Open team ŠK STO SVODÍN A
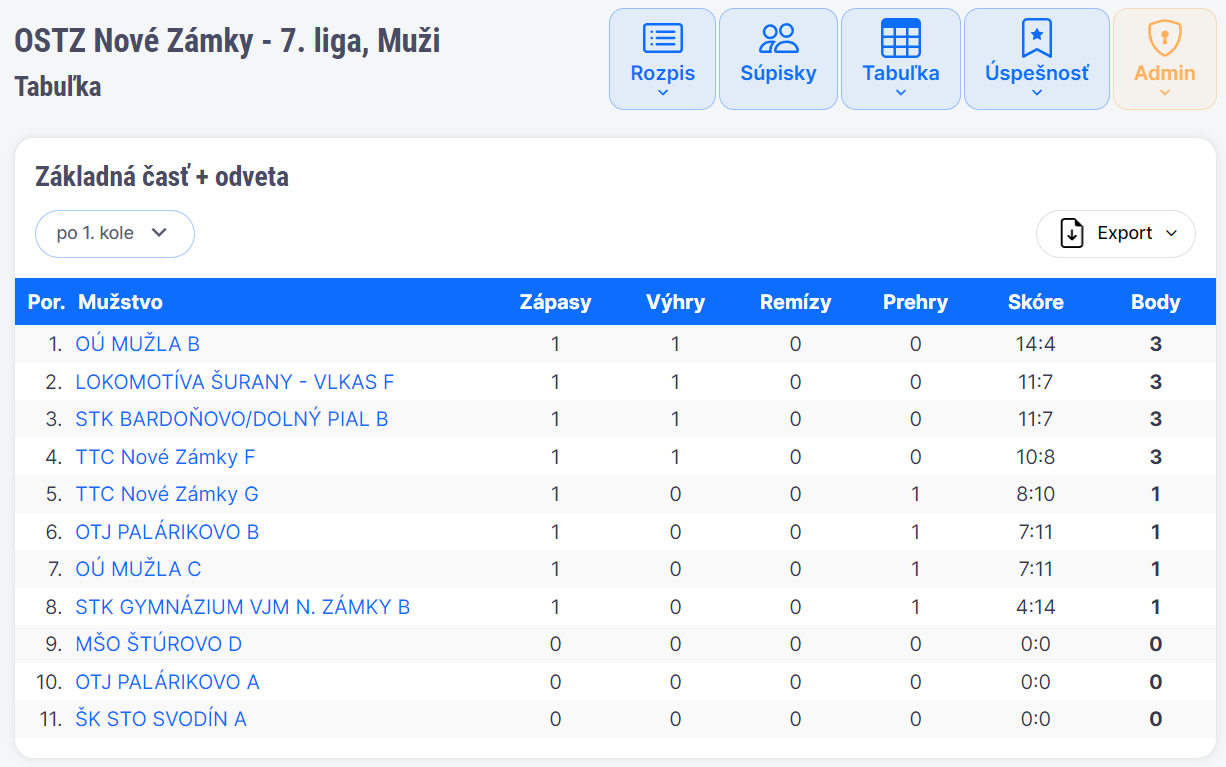This screenshot has width=1226, height=767. coord(161,719)
